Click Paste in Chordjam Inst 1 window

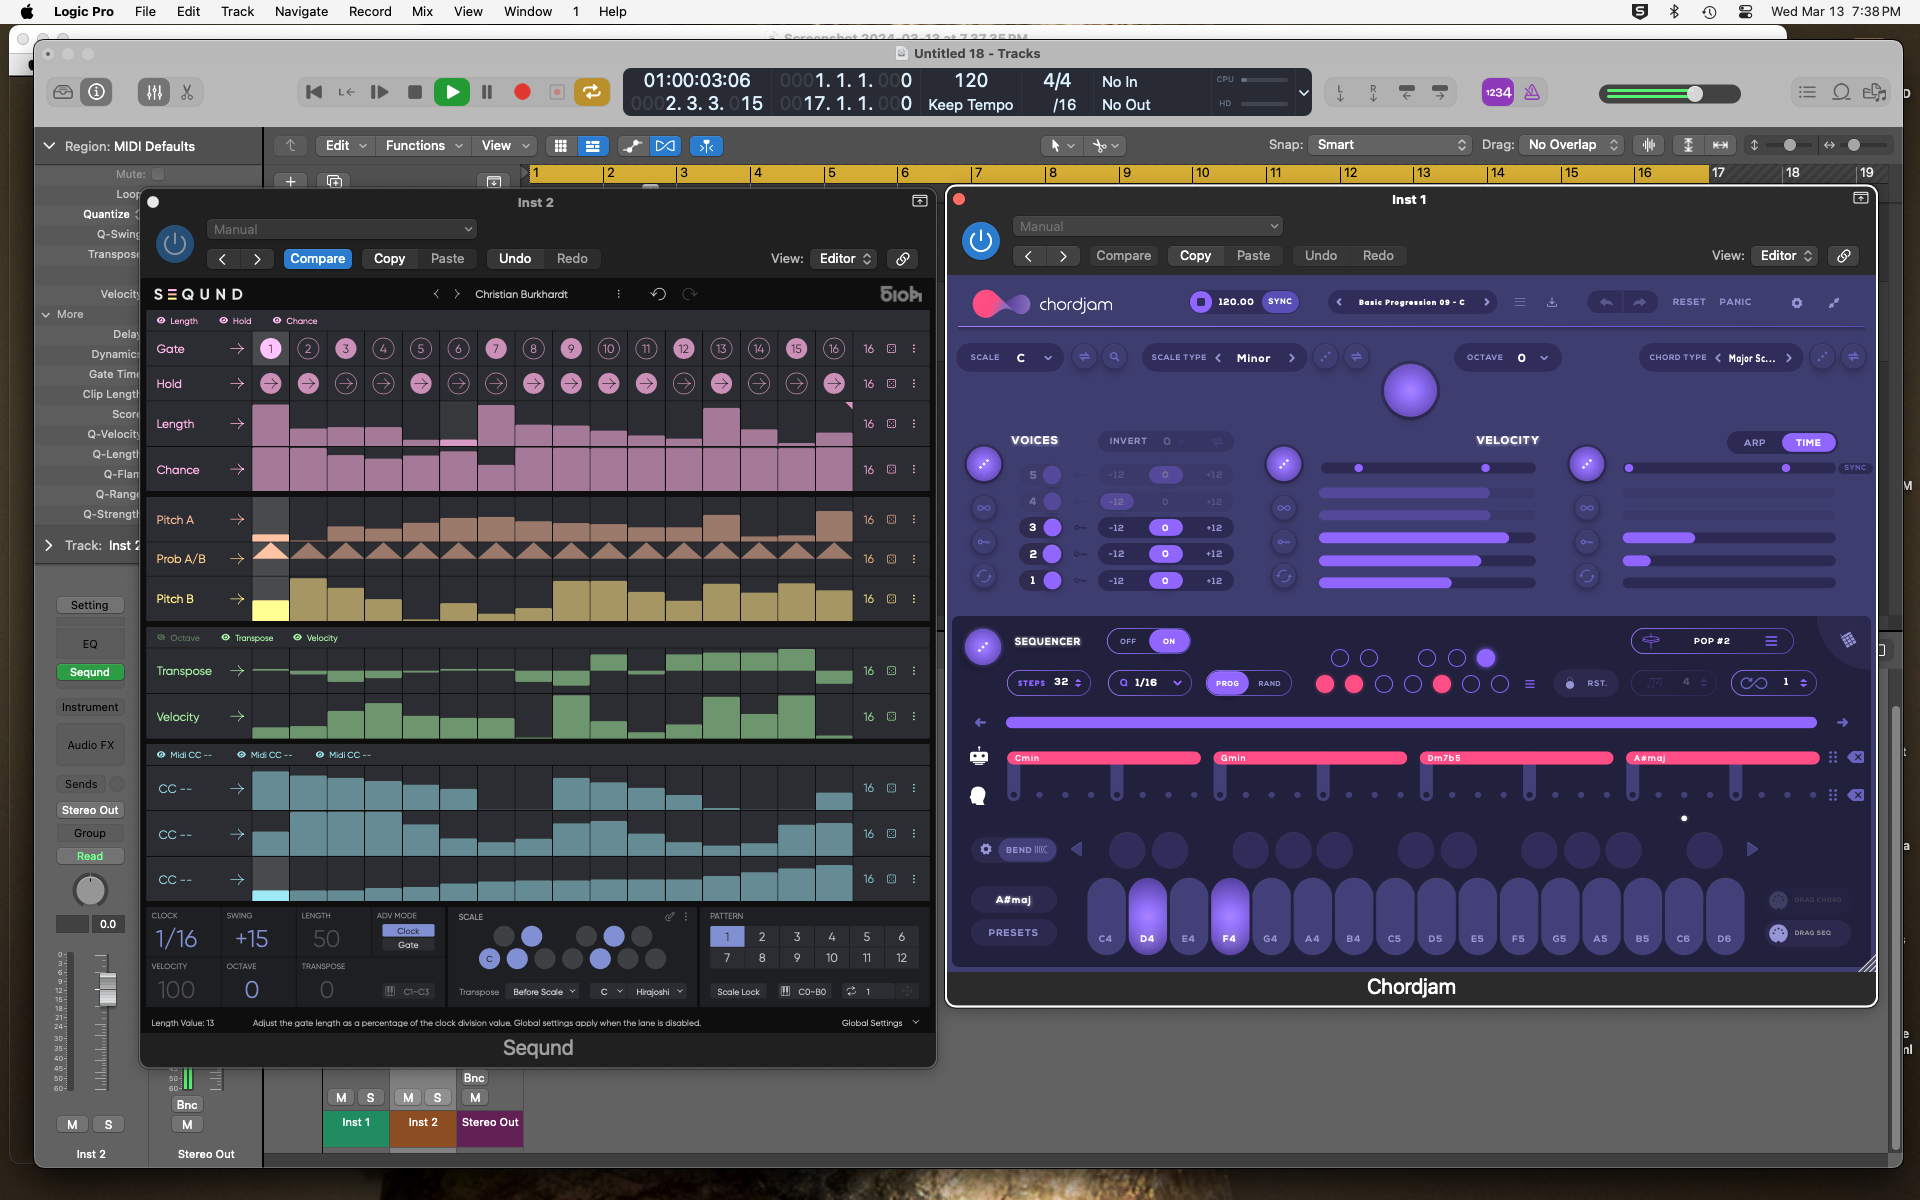(x=1253, y=255)
